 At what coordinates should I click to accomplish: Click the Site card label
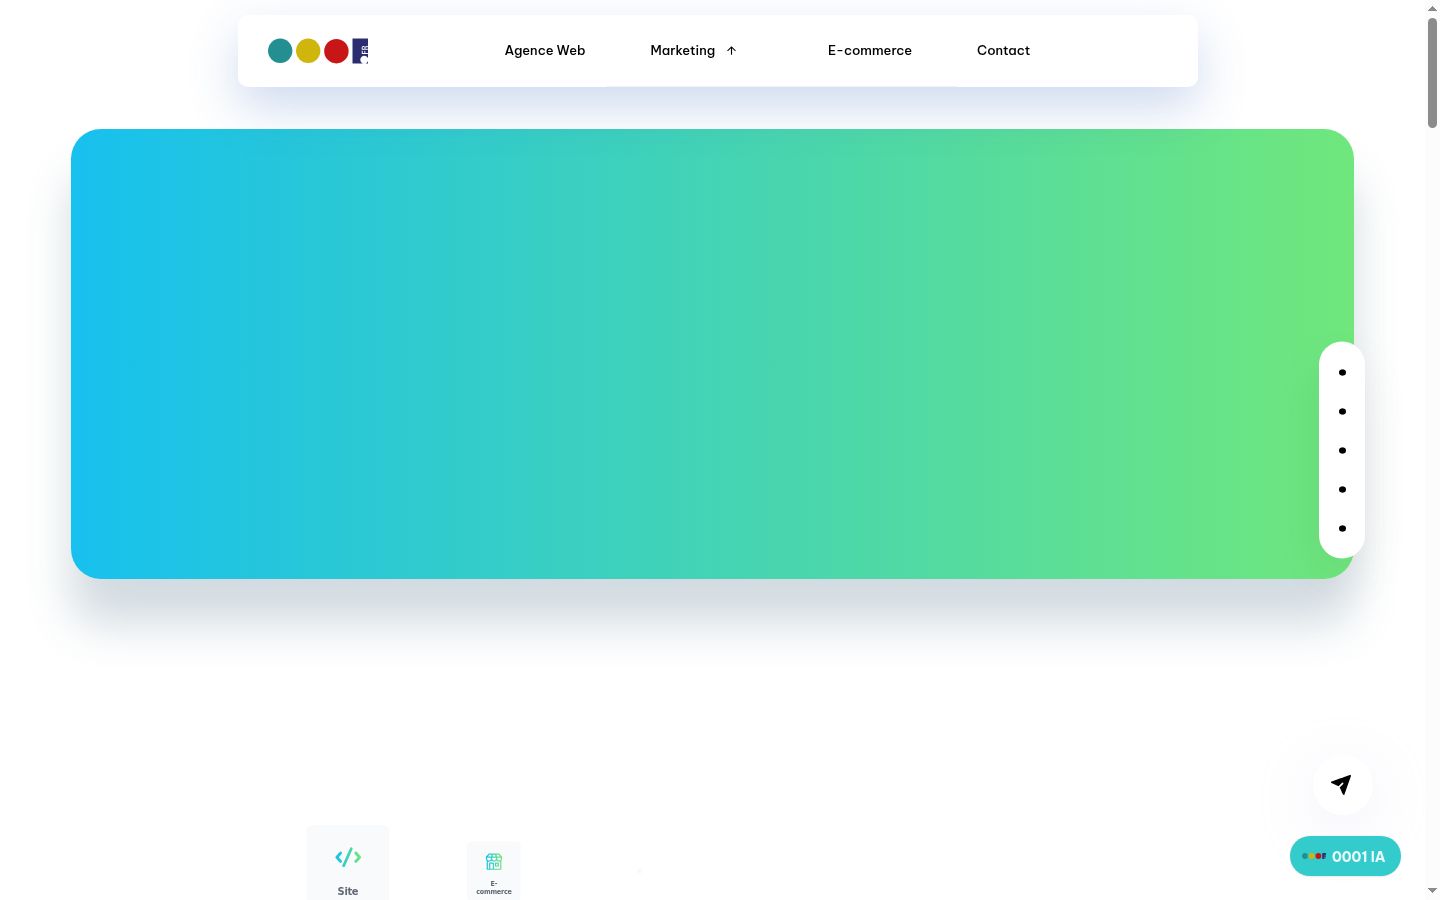click(348, 891)
